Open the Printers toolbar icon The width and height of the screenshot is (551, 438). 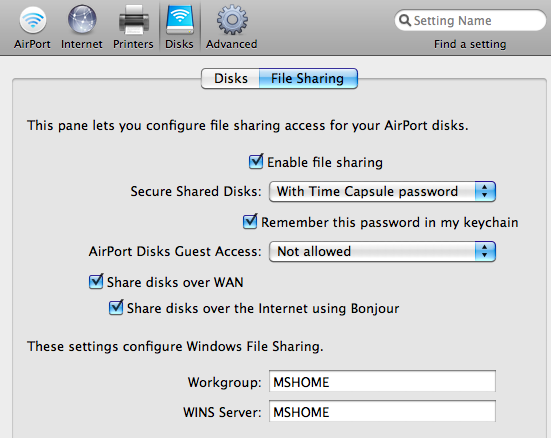pyautogui.click(x=134, y=20)
